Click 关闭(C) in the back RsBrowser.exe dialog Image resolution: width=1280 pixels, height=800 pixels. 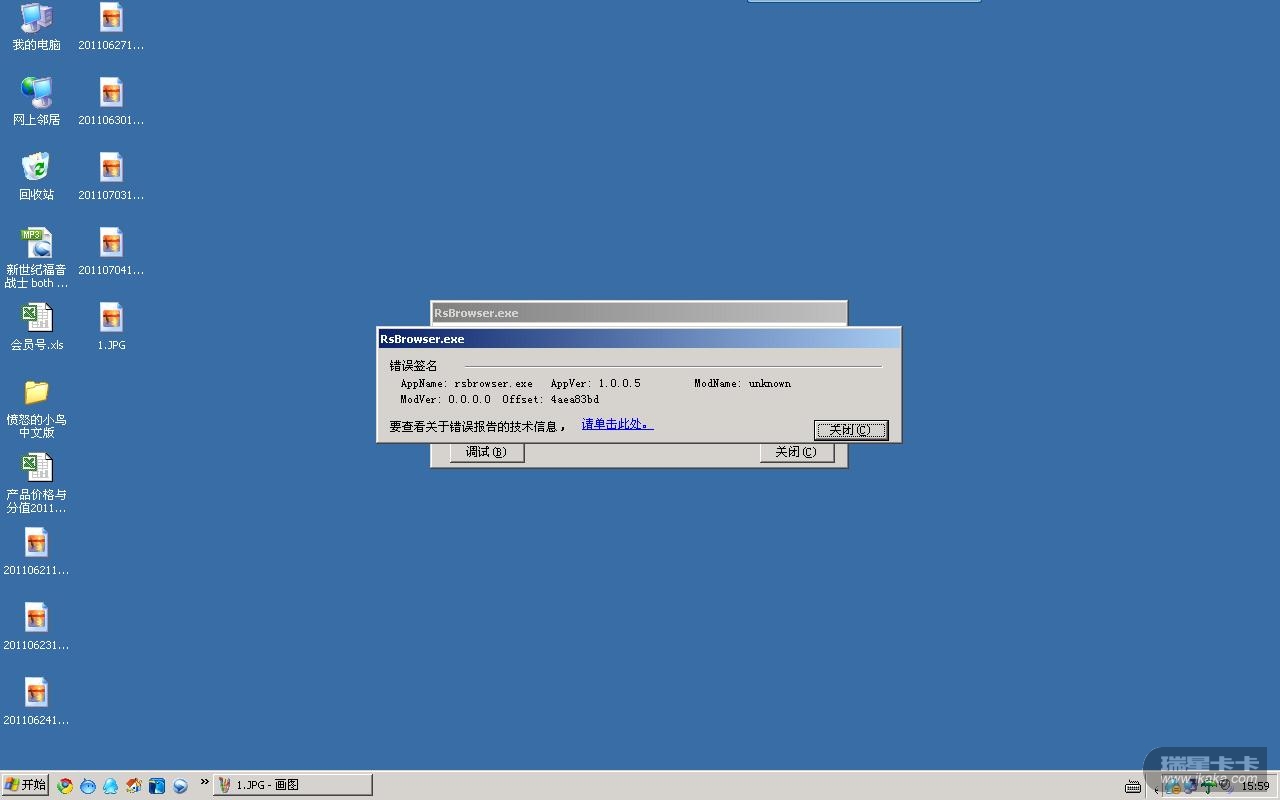[x=797, y=452]
